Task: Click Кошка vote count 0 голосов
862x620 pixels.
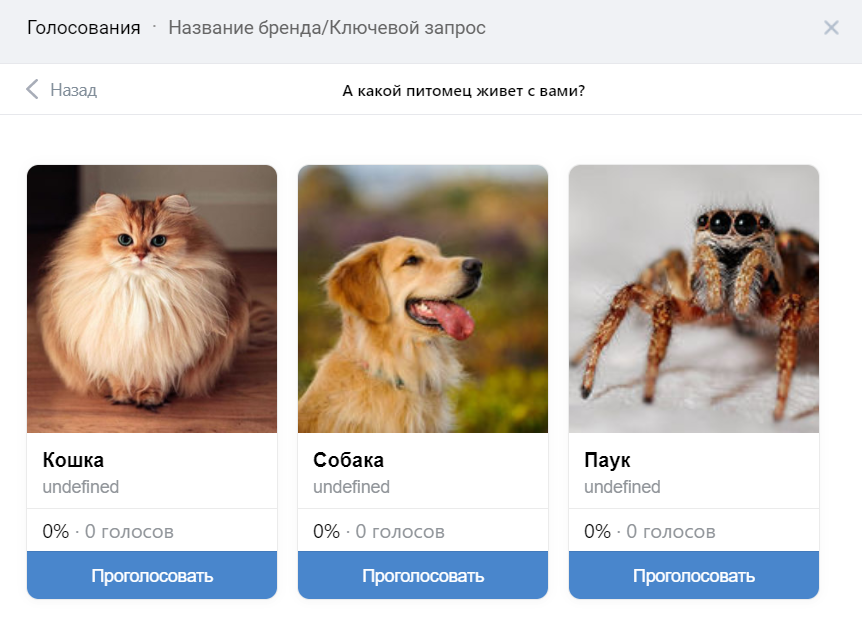Action: pyautogui.click(x=129, y=532)
